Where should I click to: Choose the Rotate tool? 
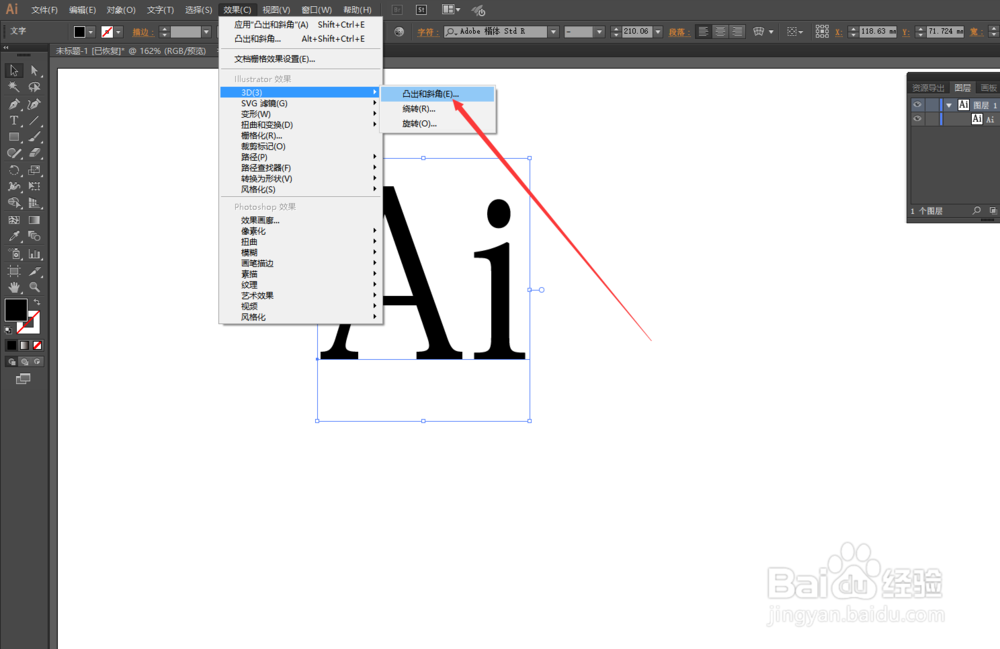14,170
